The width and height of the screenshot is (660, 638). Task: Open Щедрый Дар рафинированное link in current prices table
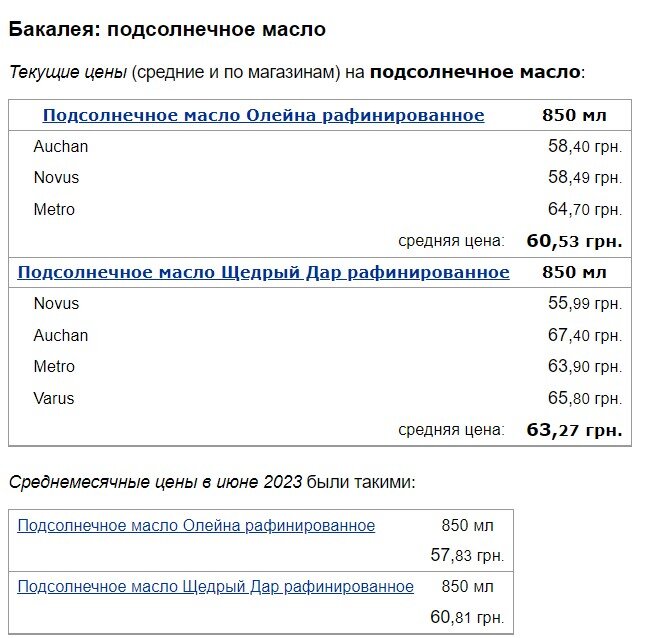click(263, 272)
